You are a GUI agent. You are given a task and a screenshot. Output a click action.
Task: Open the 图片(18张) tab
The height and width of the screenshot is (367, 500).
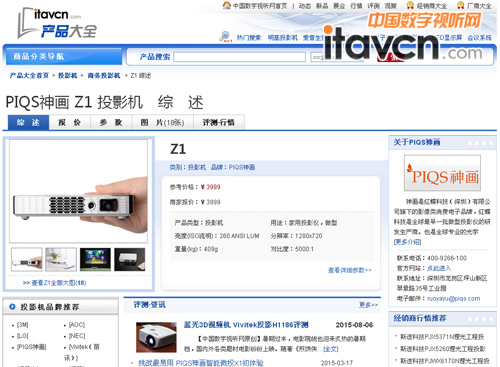click(x=162, y=123)
